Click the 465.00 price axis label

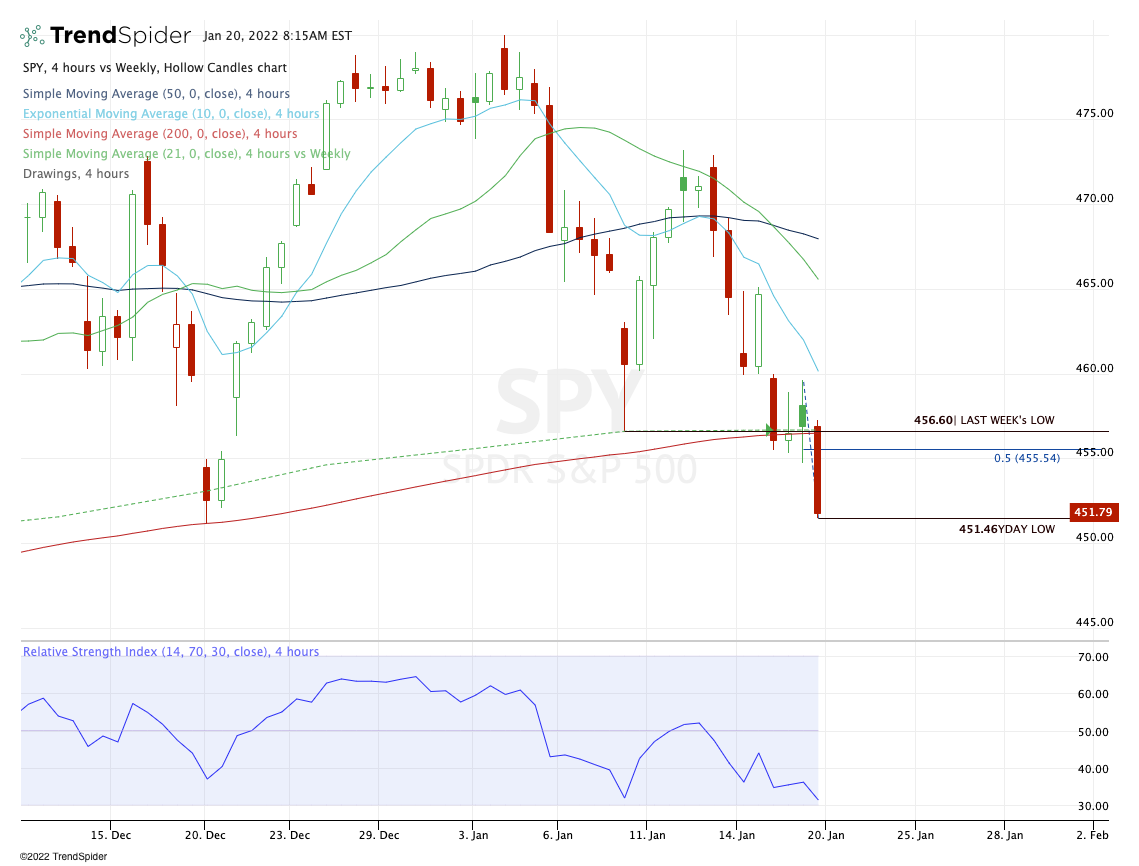tap(1094, 283)
